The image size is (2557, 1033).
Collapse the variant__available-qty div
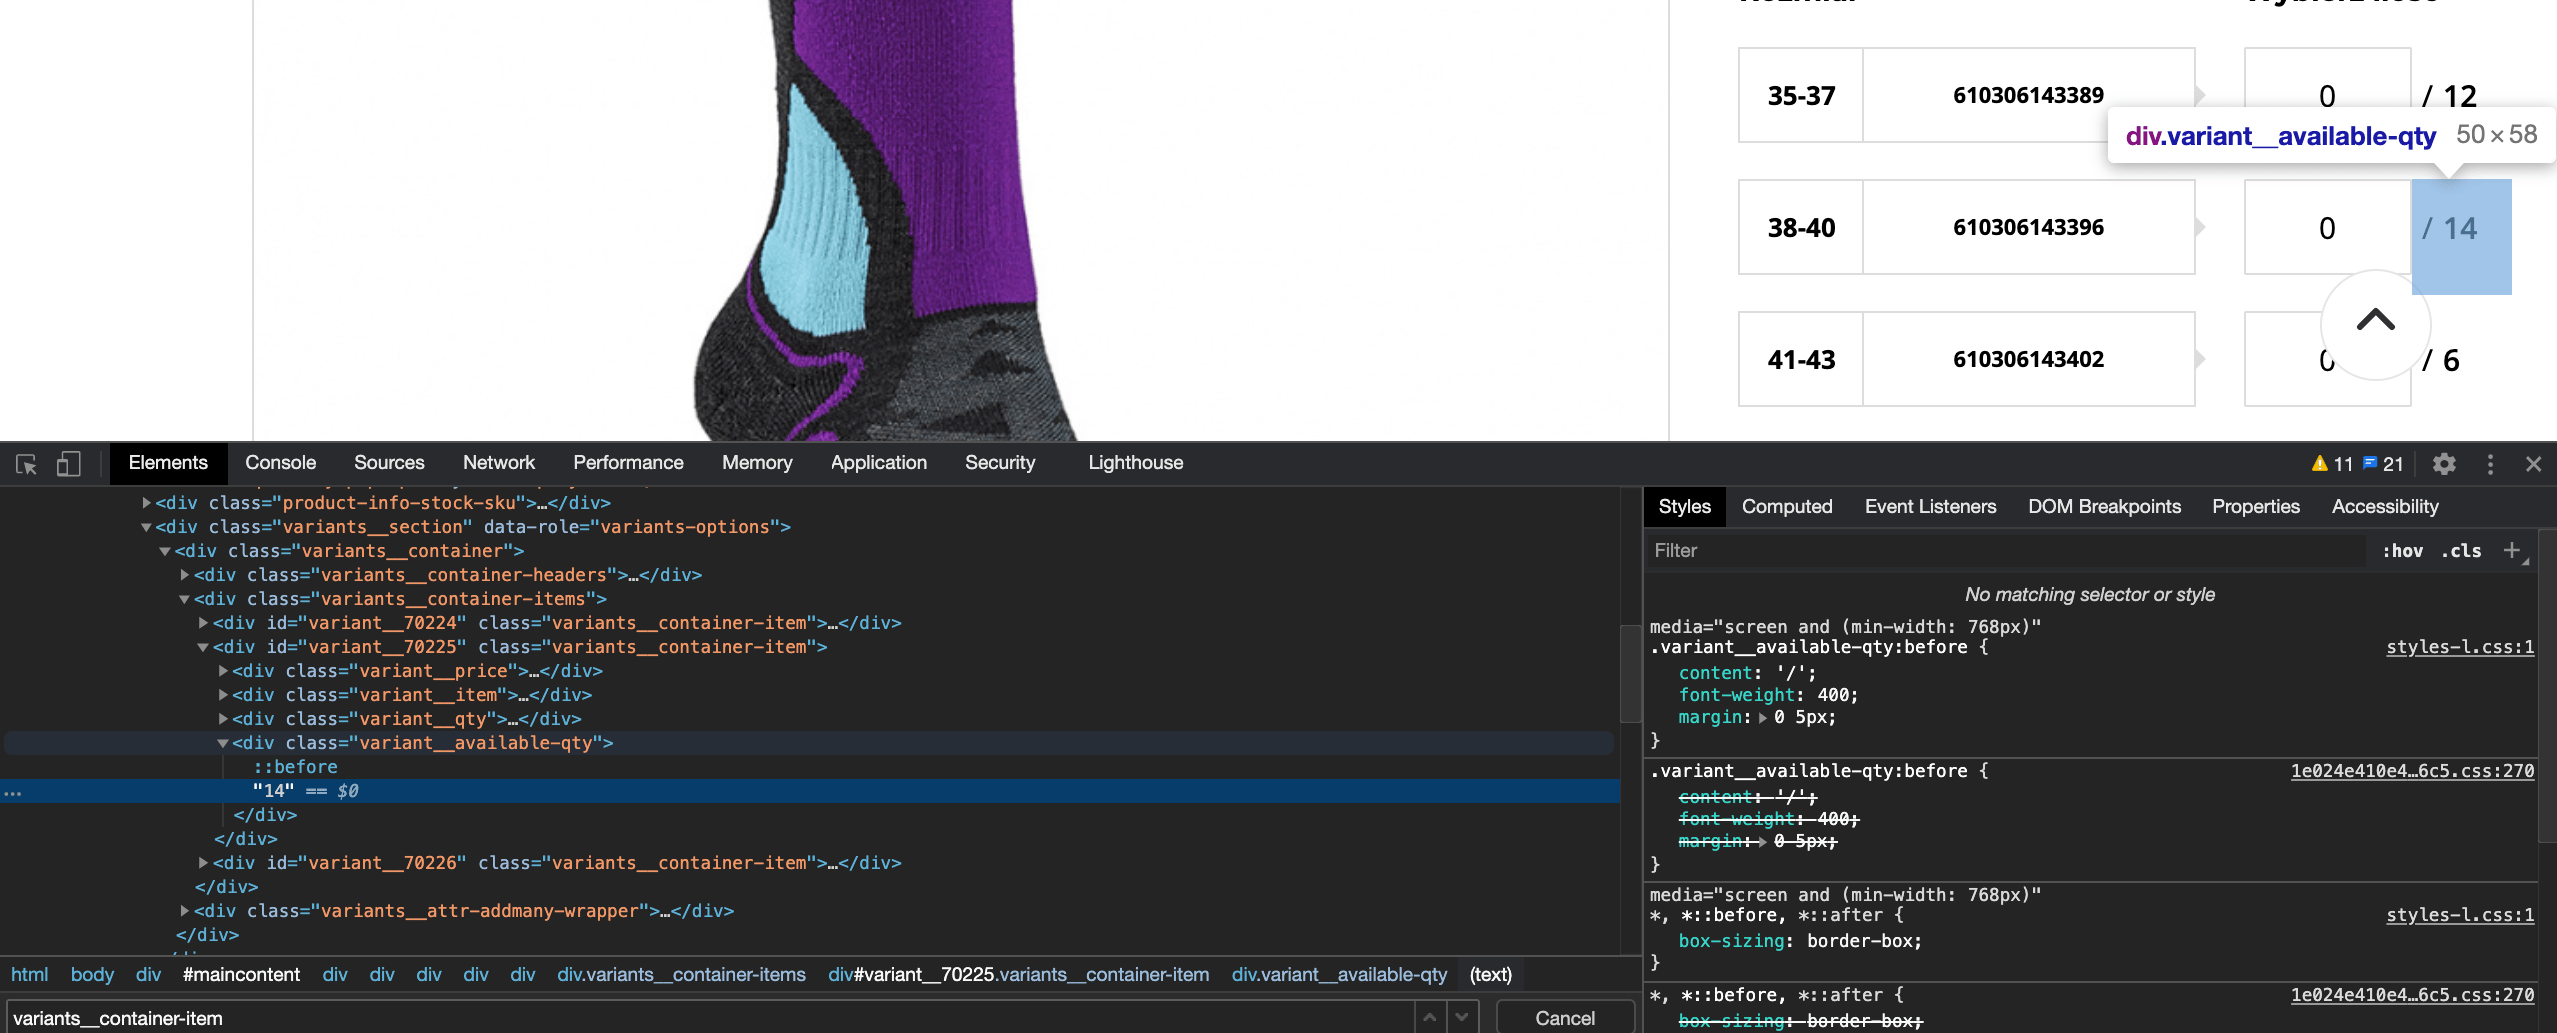[x=223, y=743]
